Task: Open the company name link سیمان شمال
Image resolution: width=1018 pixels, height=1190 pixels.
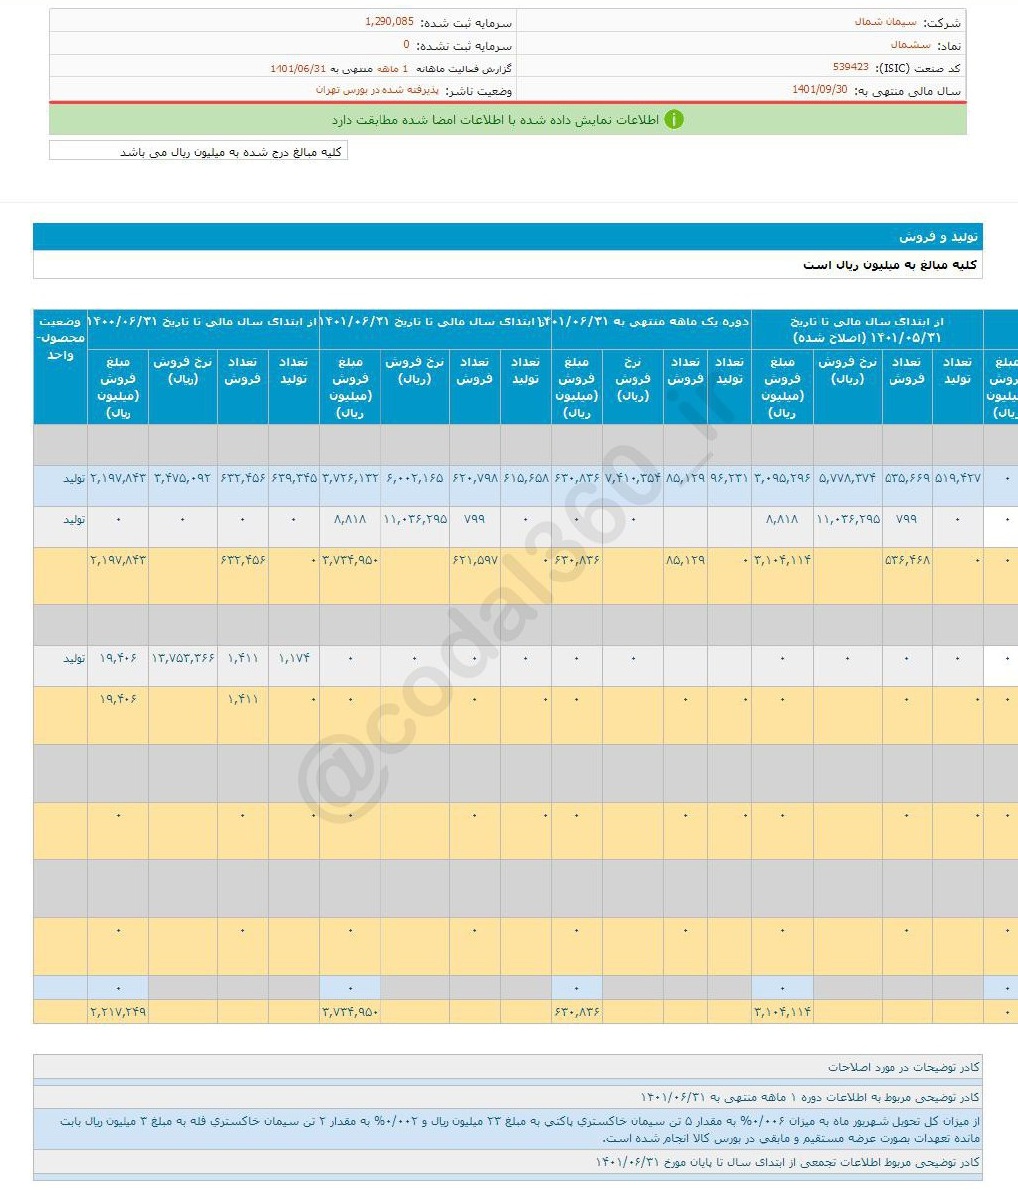Action: [877, 22]
